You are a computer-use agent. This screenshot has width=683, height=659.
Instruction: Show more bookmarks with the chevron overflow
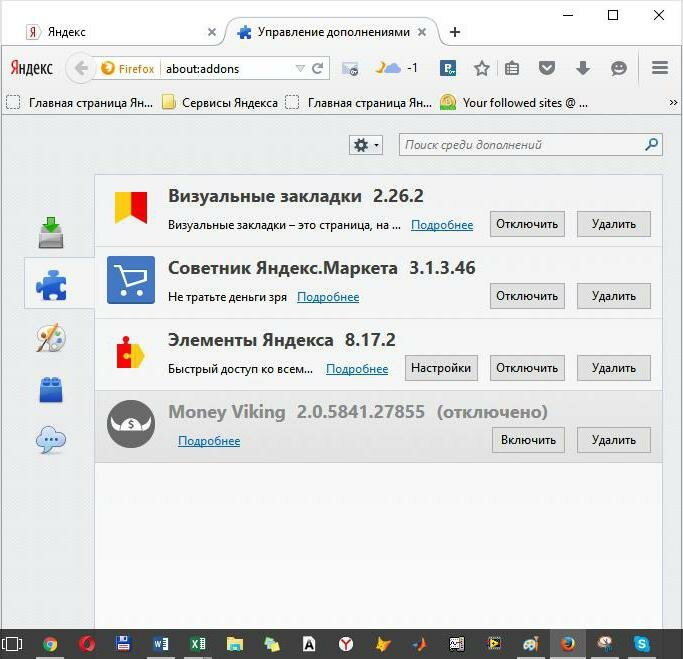coord(673,103)
